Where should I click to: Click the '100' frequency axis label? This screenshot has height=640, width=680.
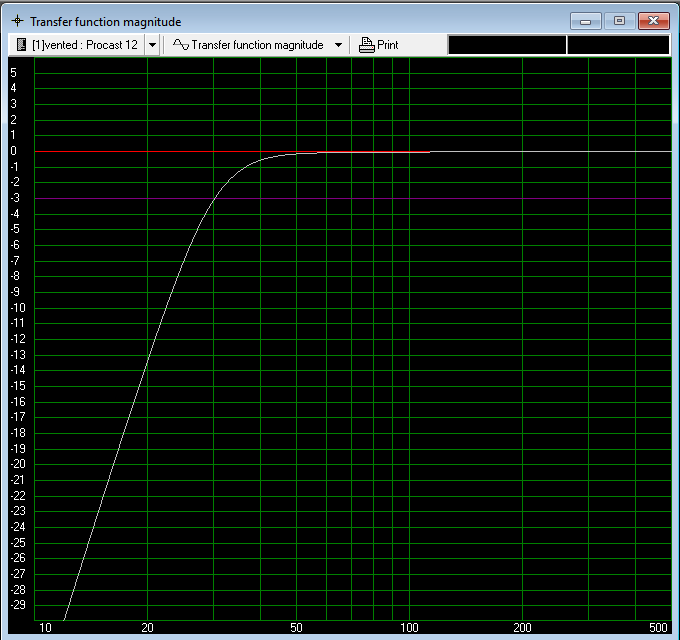(409, 628)
